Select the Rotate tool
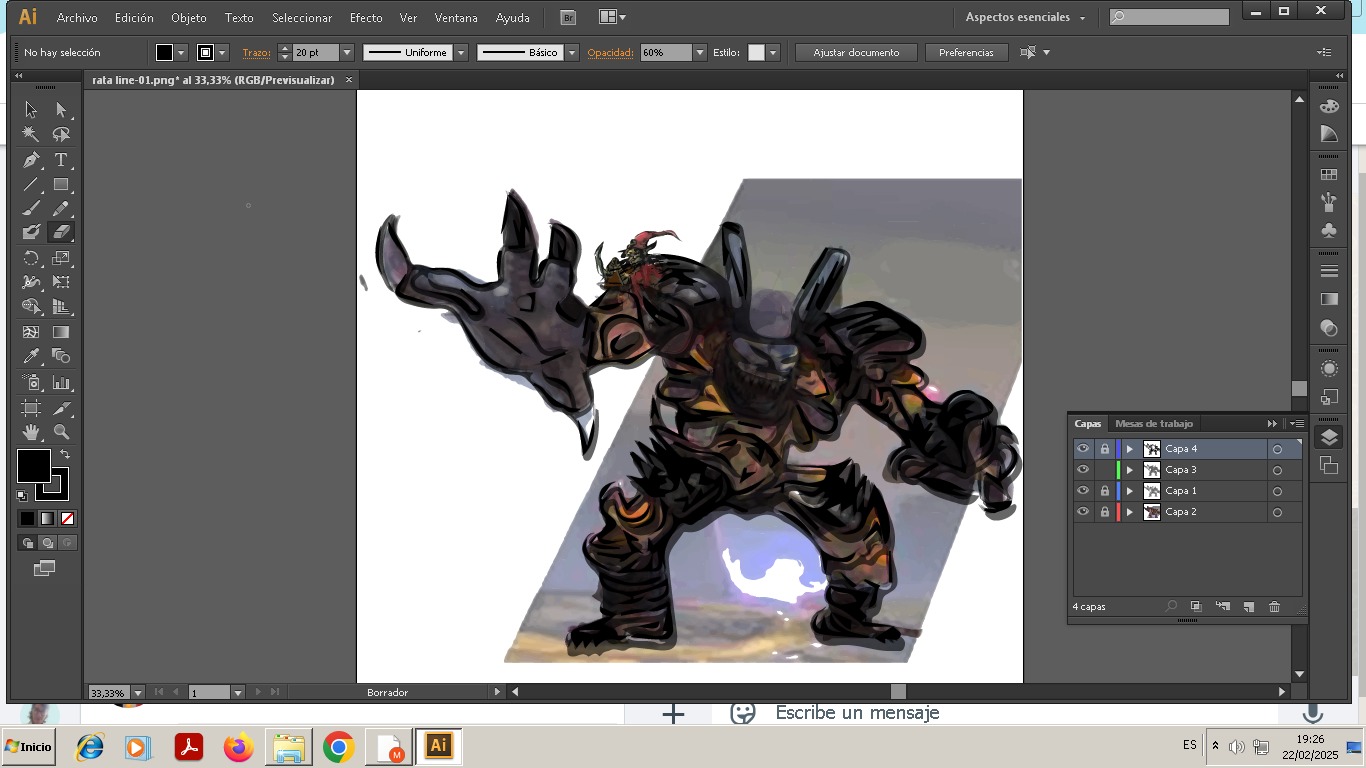 [31, 258]
